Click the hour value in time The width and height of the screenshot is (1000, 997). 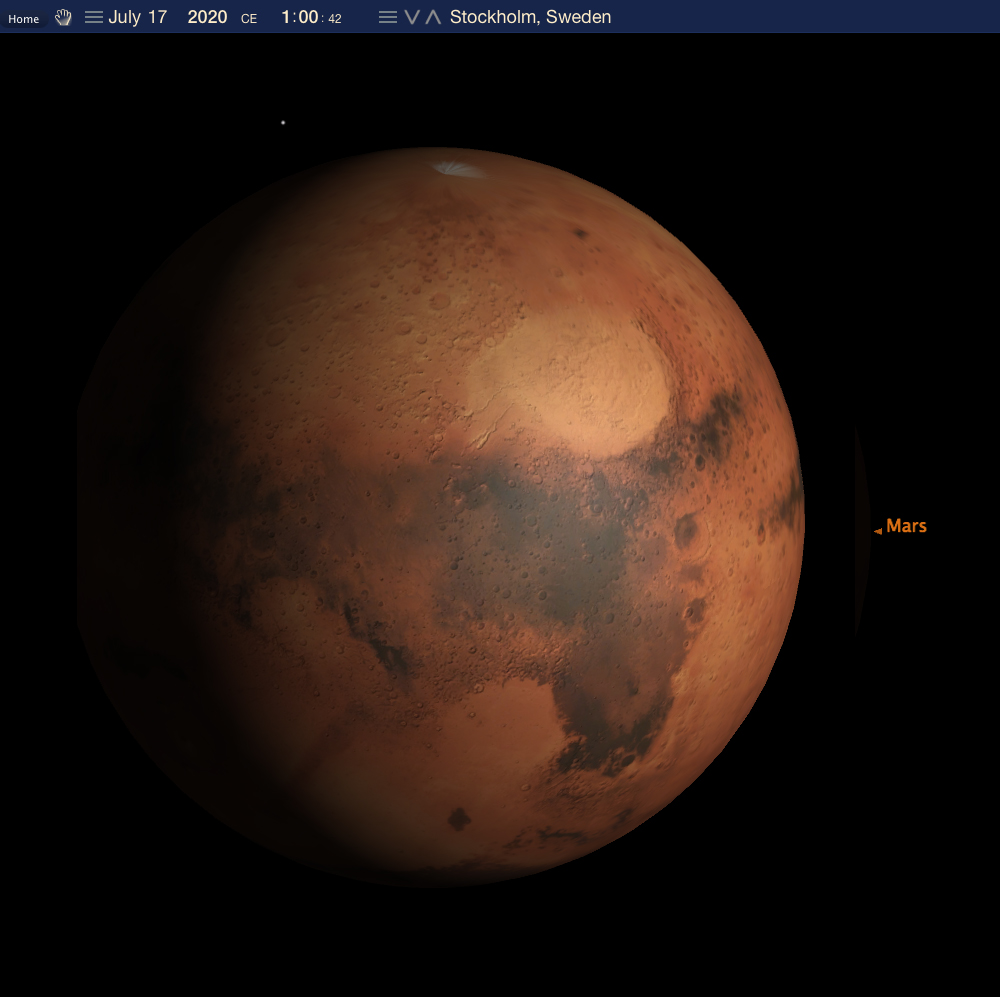pos(286,17)
